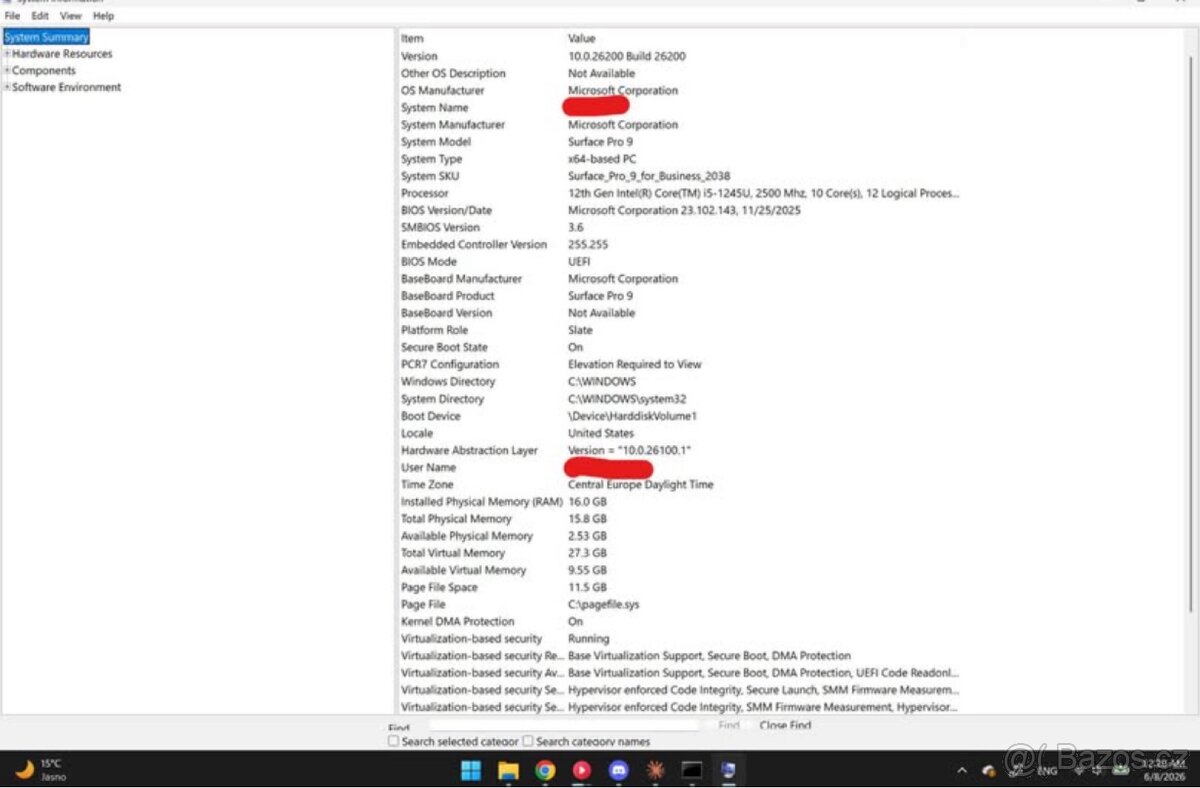Select the Page File Space row
The height and width of the screenshot is (788, 1200).
point(680,587)
